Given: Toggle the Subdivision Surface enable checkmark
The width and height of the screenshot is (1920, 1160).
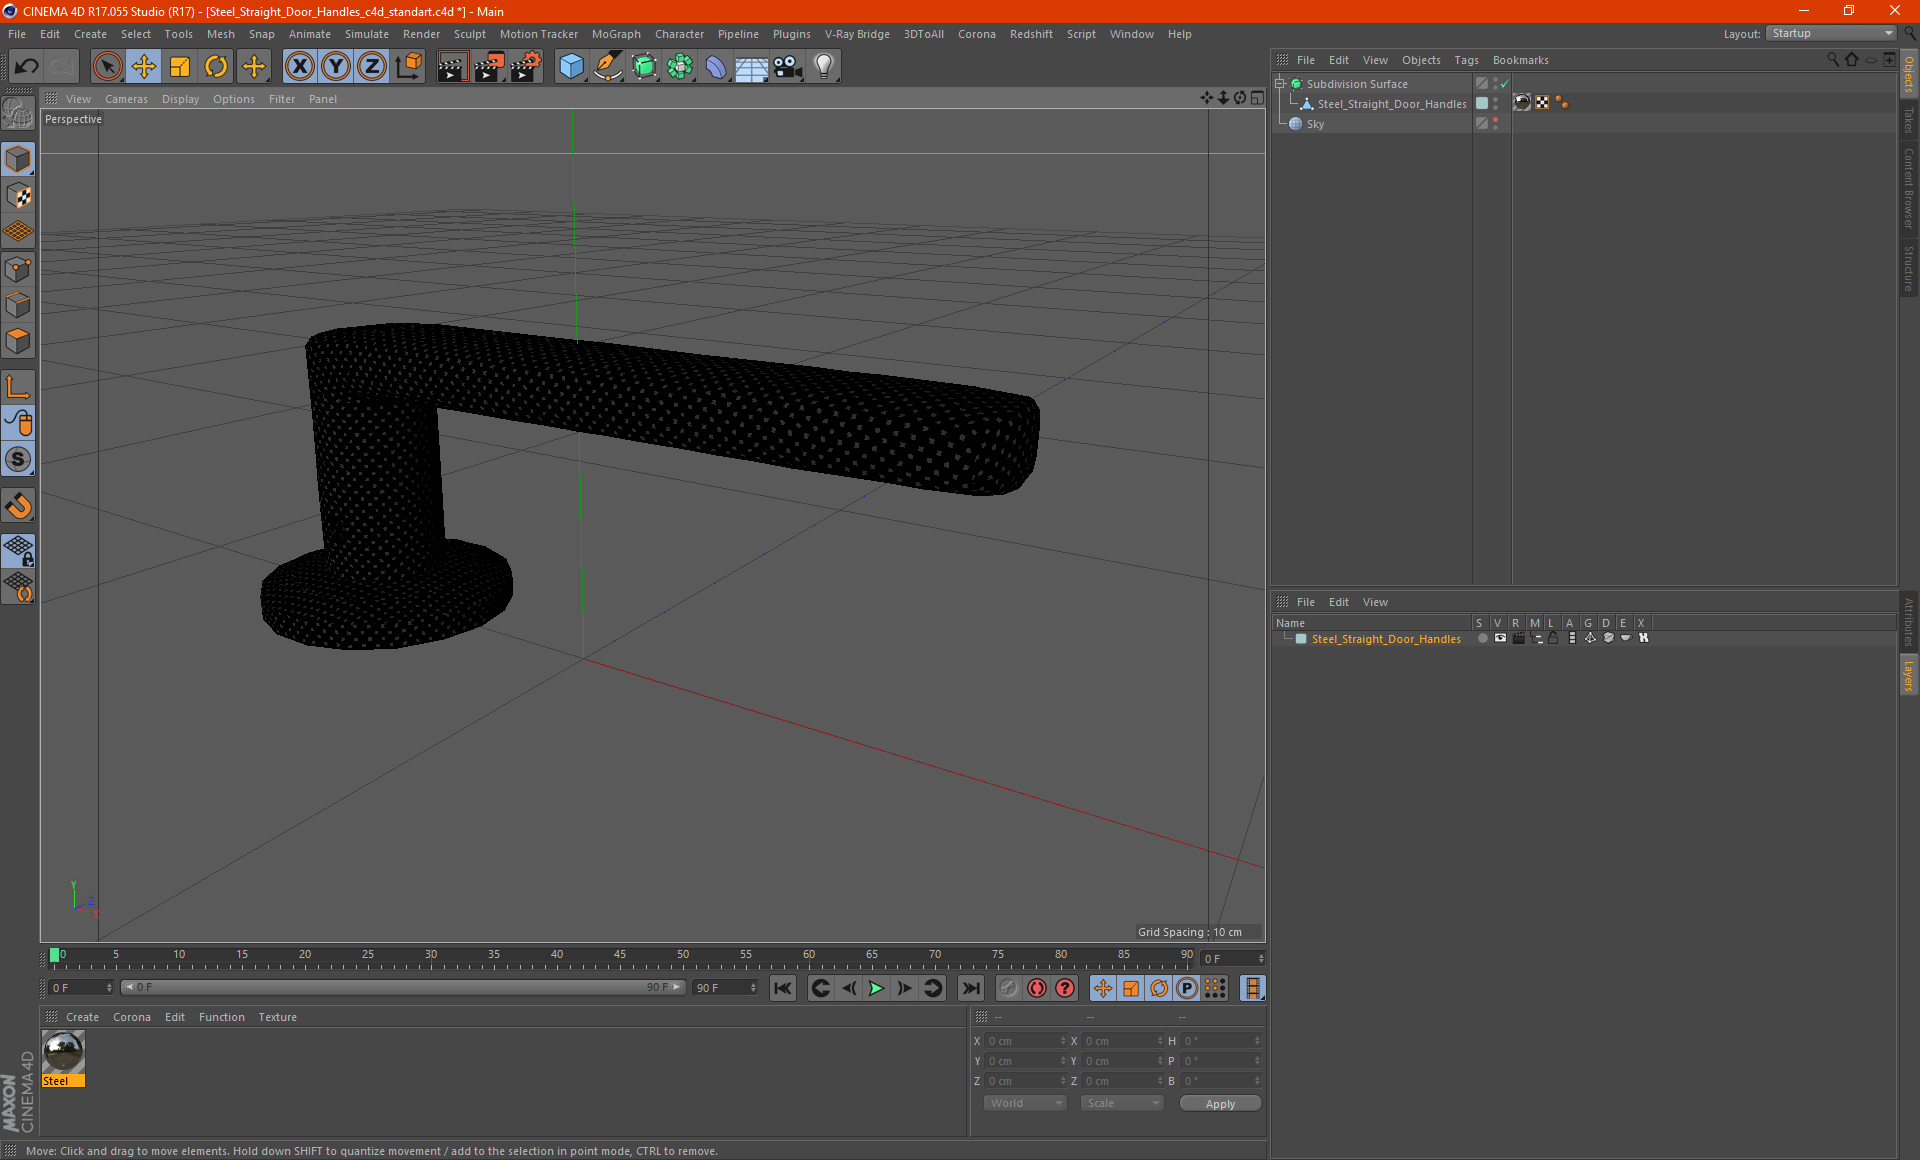Looking at the screenshot, I should (1504, 84).
